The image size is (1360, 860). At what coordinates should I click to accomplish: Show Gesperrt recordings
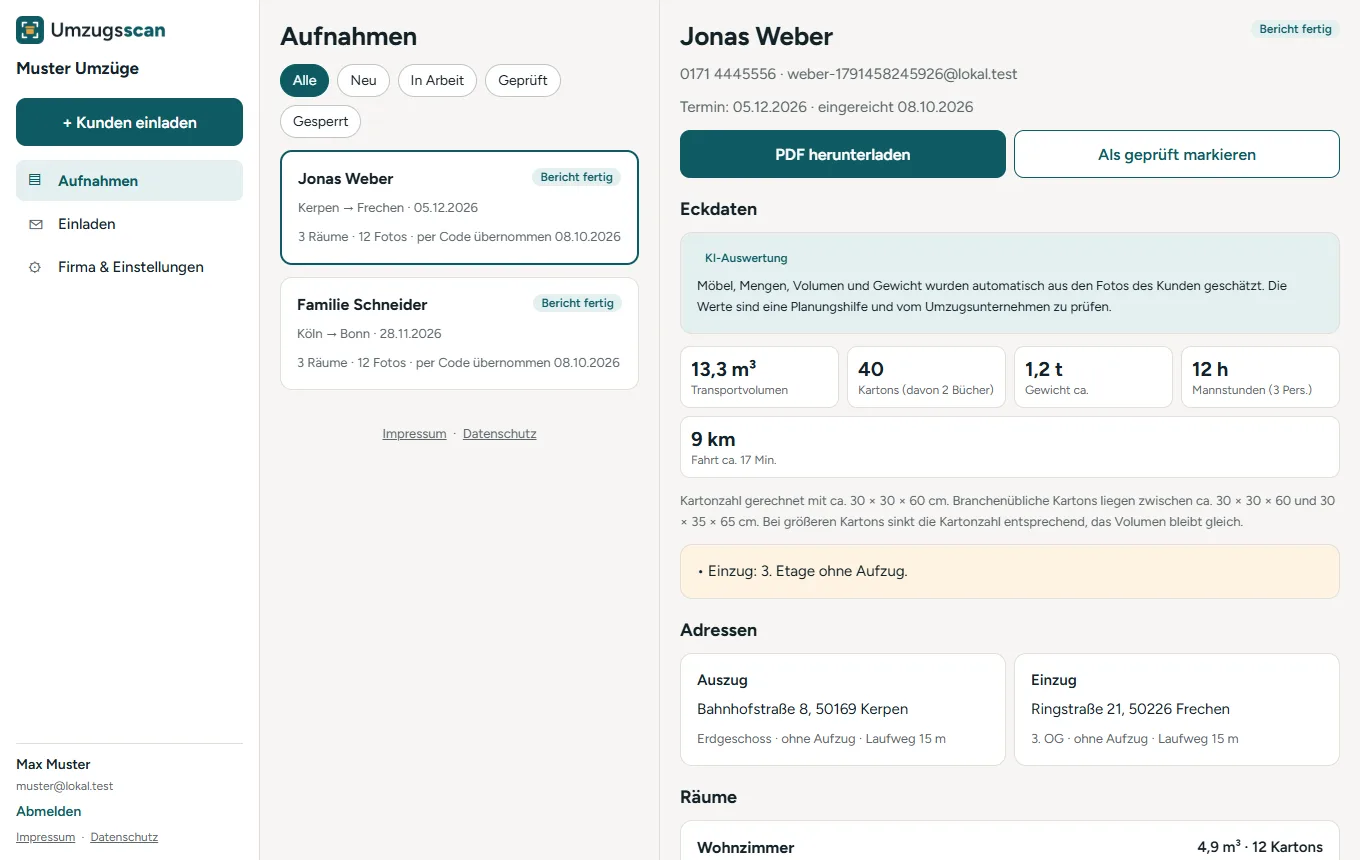320,121
